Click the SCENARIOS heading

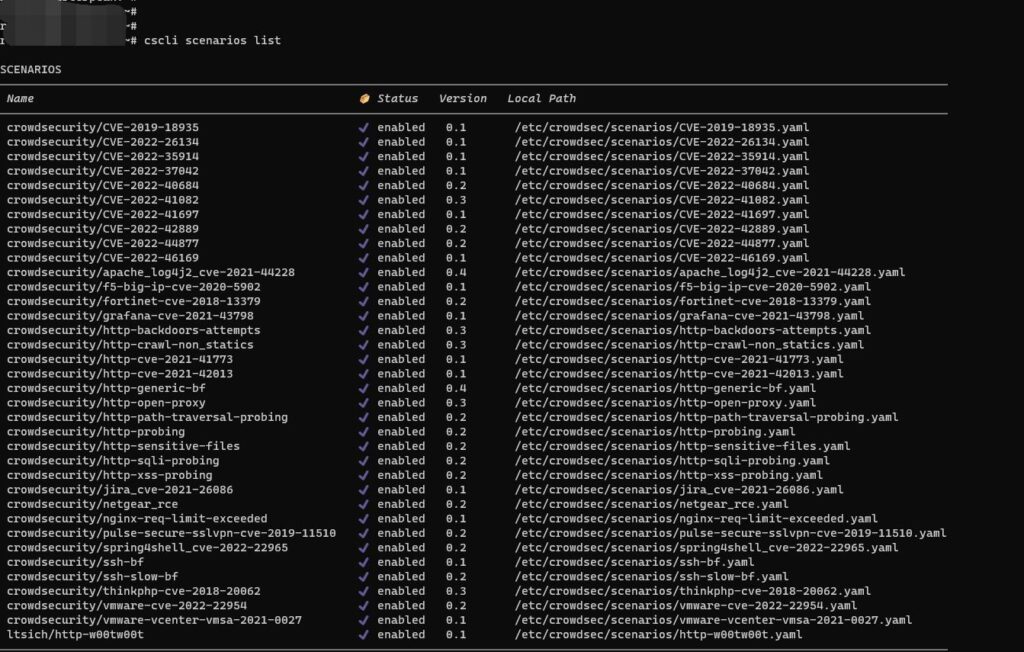click(x=31, y=69)
